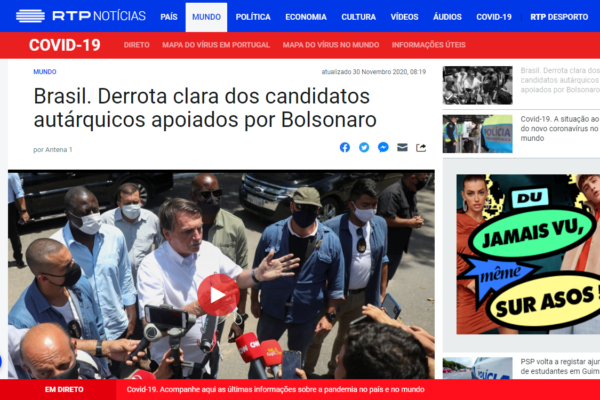Open the generic share arrow icon
The width and height of the screenshot is (600, 400).
421,148
